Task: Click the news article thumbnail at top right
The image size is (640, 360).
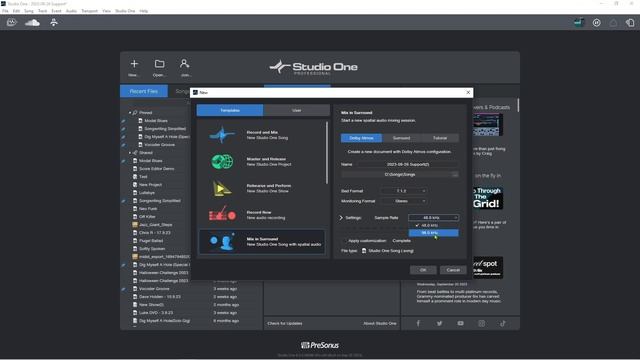Action: click(x=488, y=124)
